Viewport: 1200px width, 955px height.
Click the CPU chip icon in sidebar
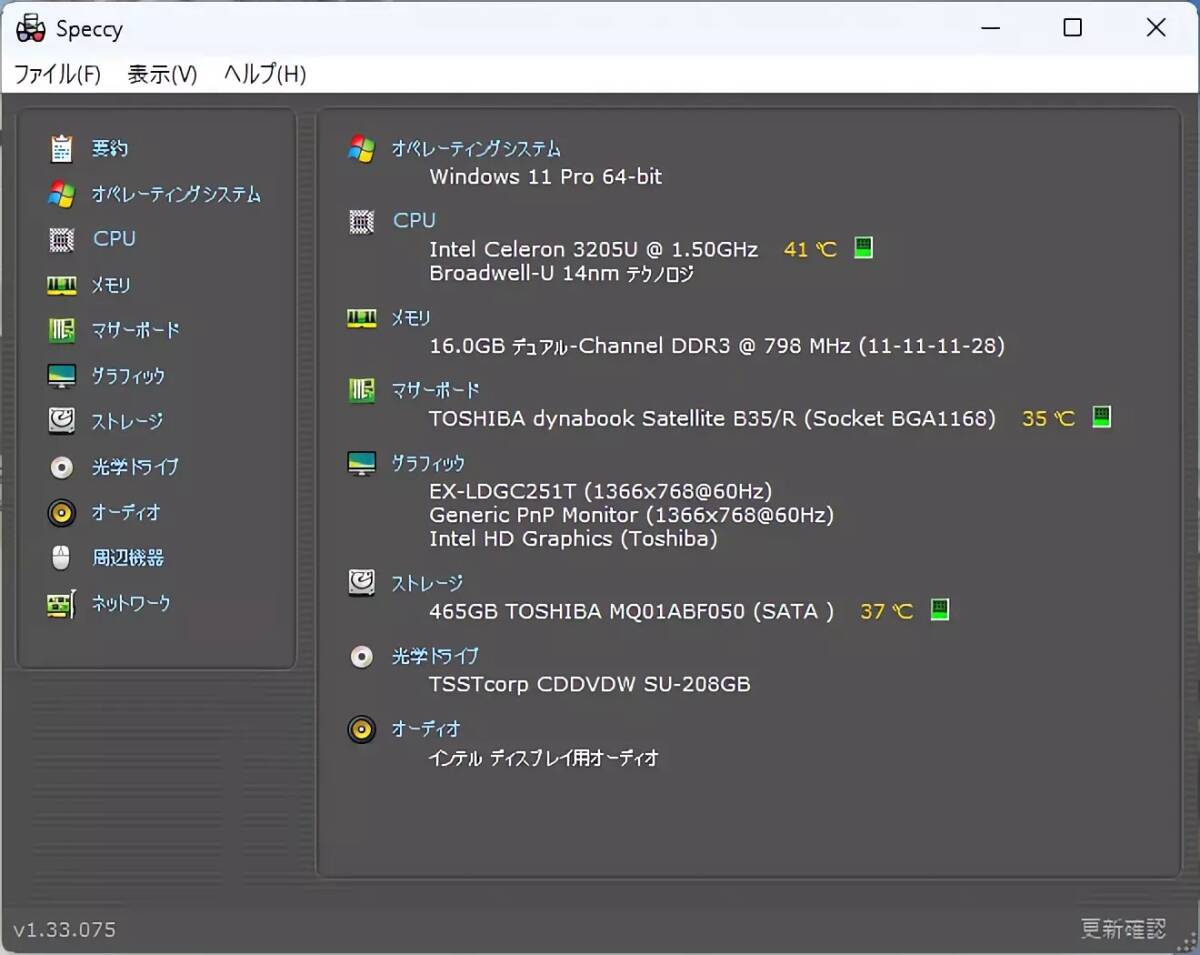62,240
